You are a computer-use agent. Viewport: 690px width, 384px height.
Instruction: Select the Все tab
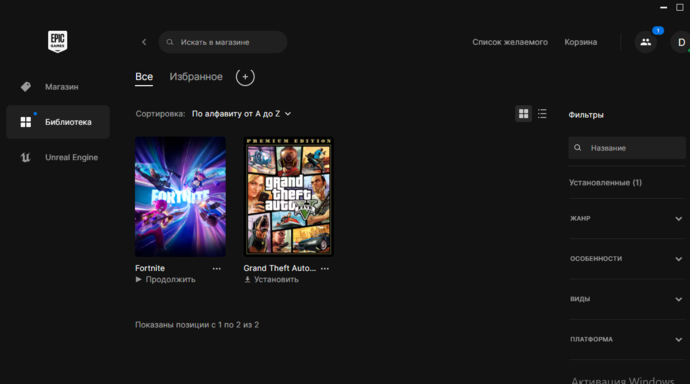tap(144, 77)
